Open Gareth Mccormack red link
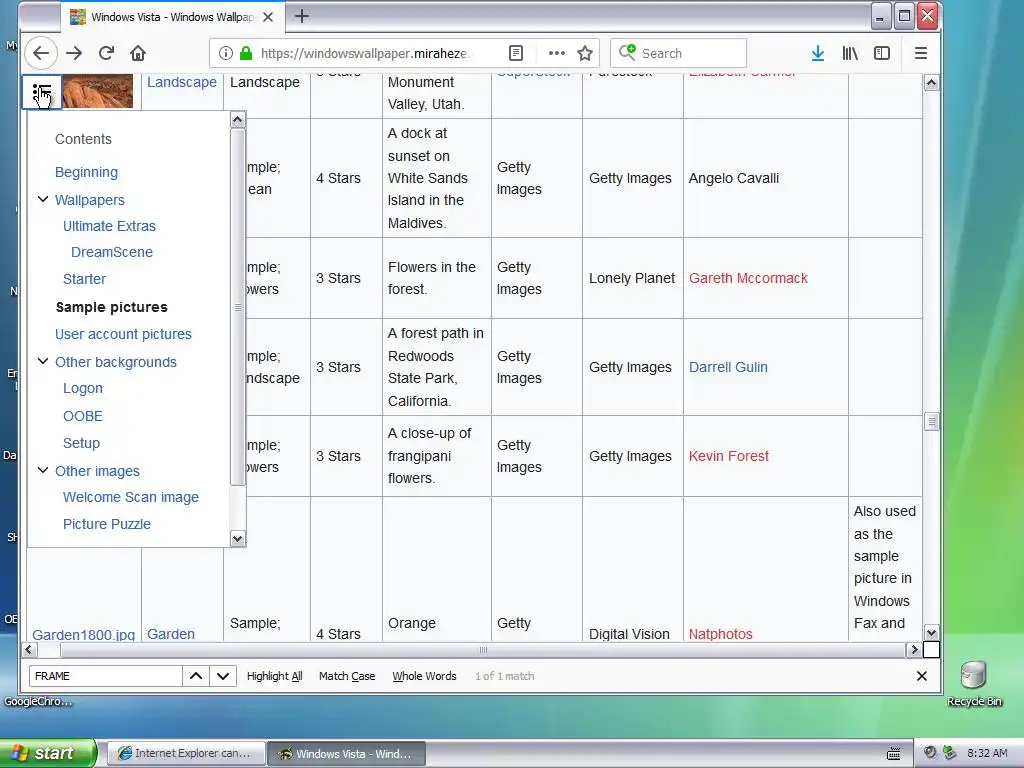 click(x=748, y=278)
